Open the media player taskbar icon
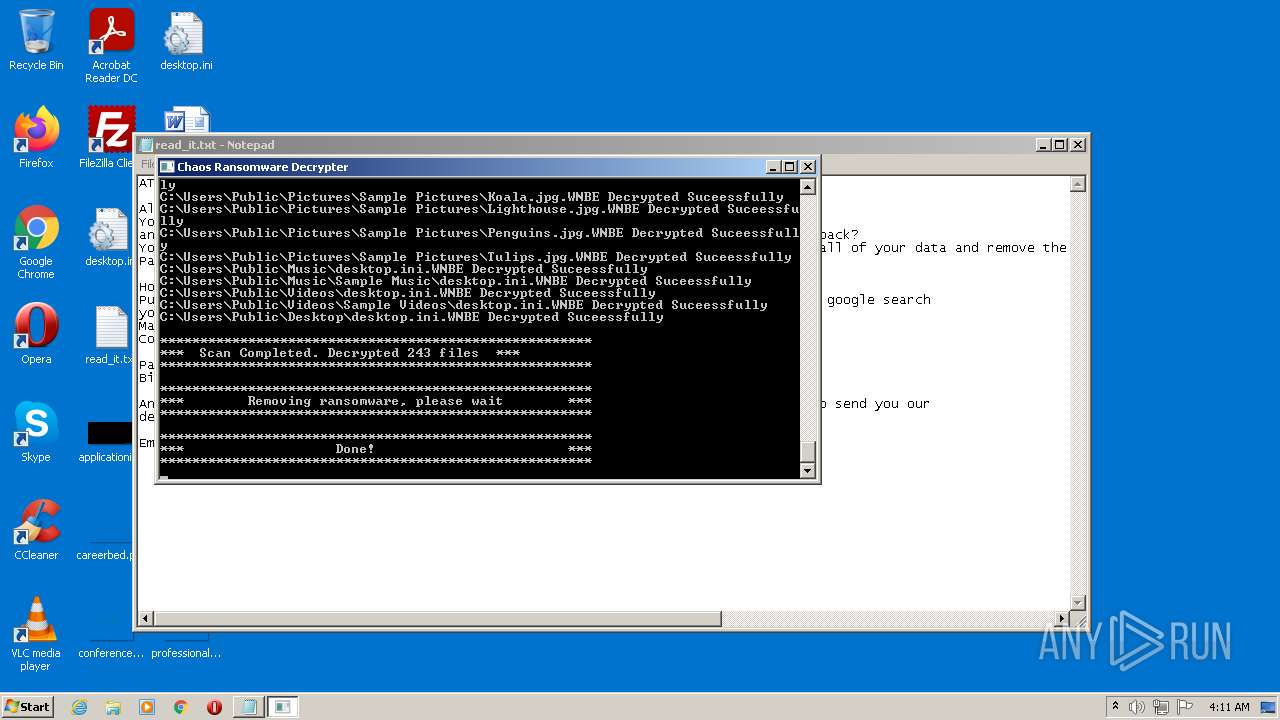The image size is (1280, 720). [147, 707]
